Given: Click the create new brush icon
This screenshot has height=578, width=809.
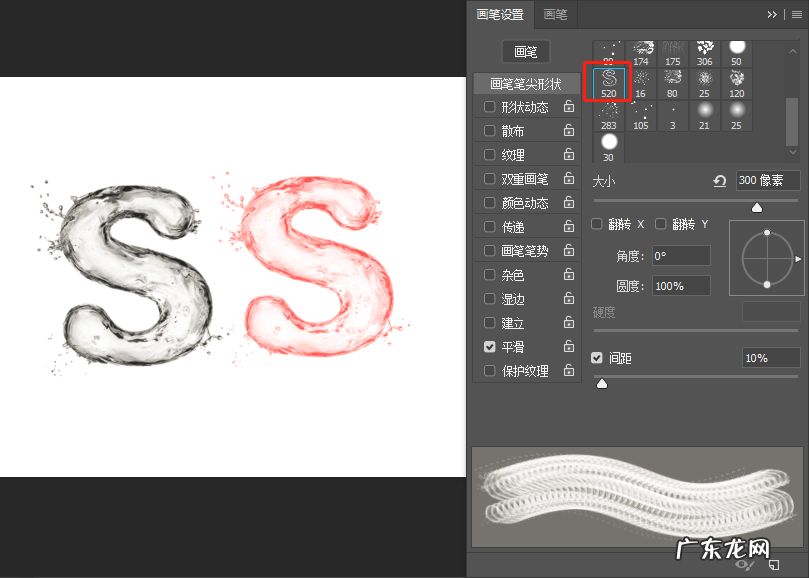Looking at the screenshot, I should point(773,565).
